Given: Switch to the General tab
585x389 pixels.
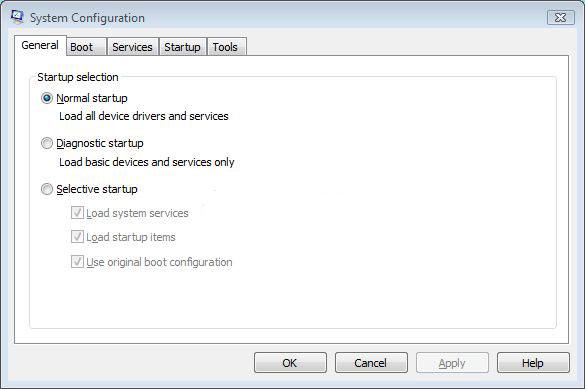Looking at the screenshot, I should pos(40,45).
